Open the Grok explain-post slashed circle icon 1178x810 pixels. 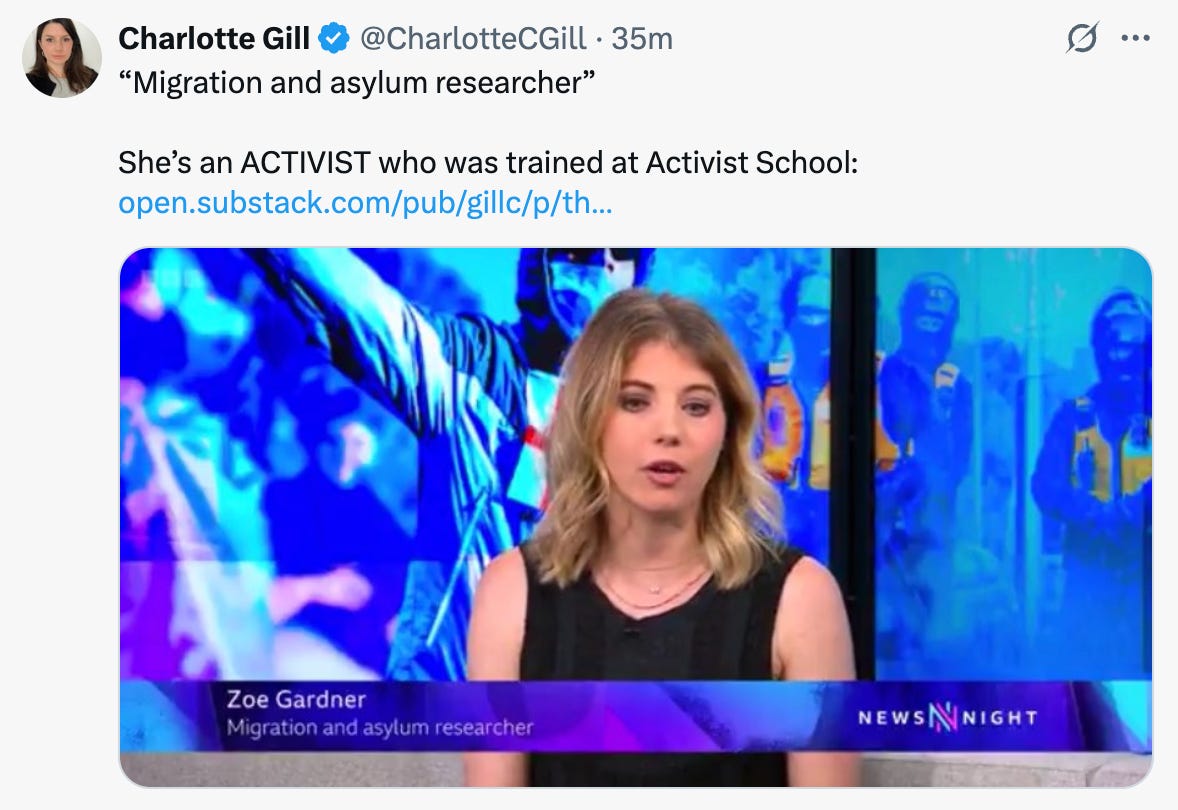pyautogui.click(x=1082, y=38)
